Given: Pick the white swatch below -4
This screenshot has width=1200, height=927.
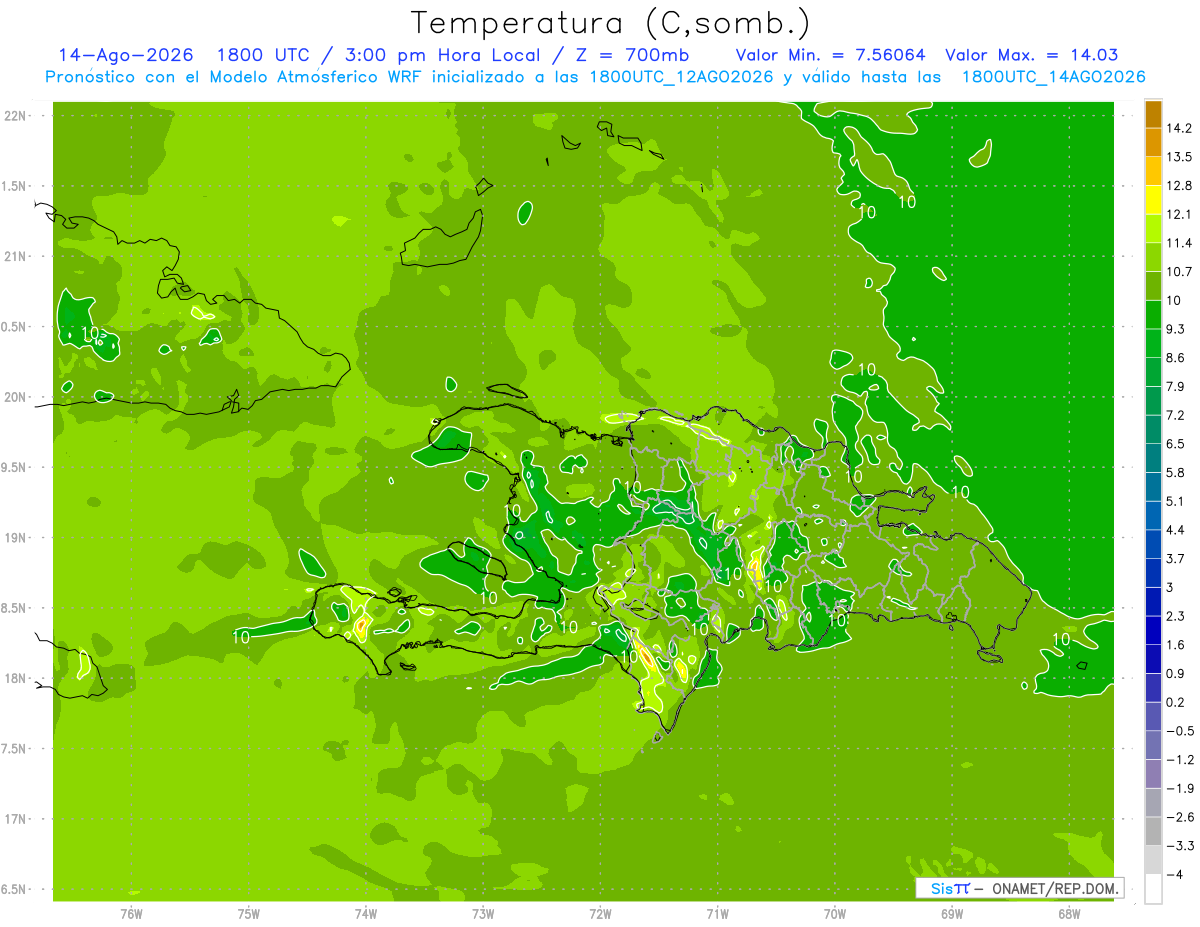Looking at the screenshot, I should 1153,889.
